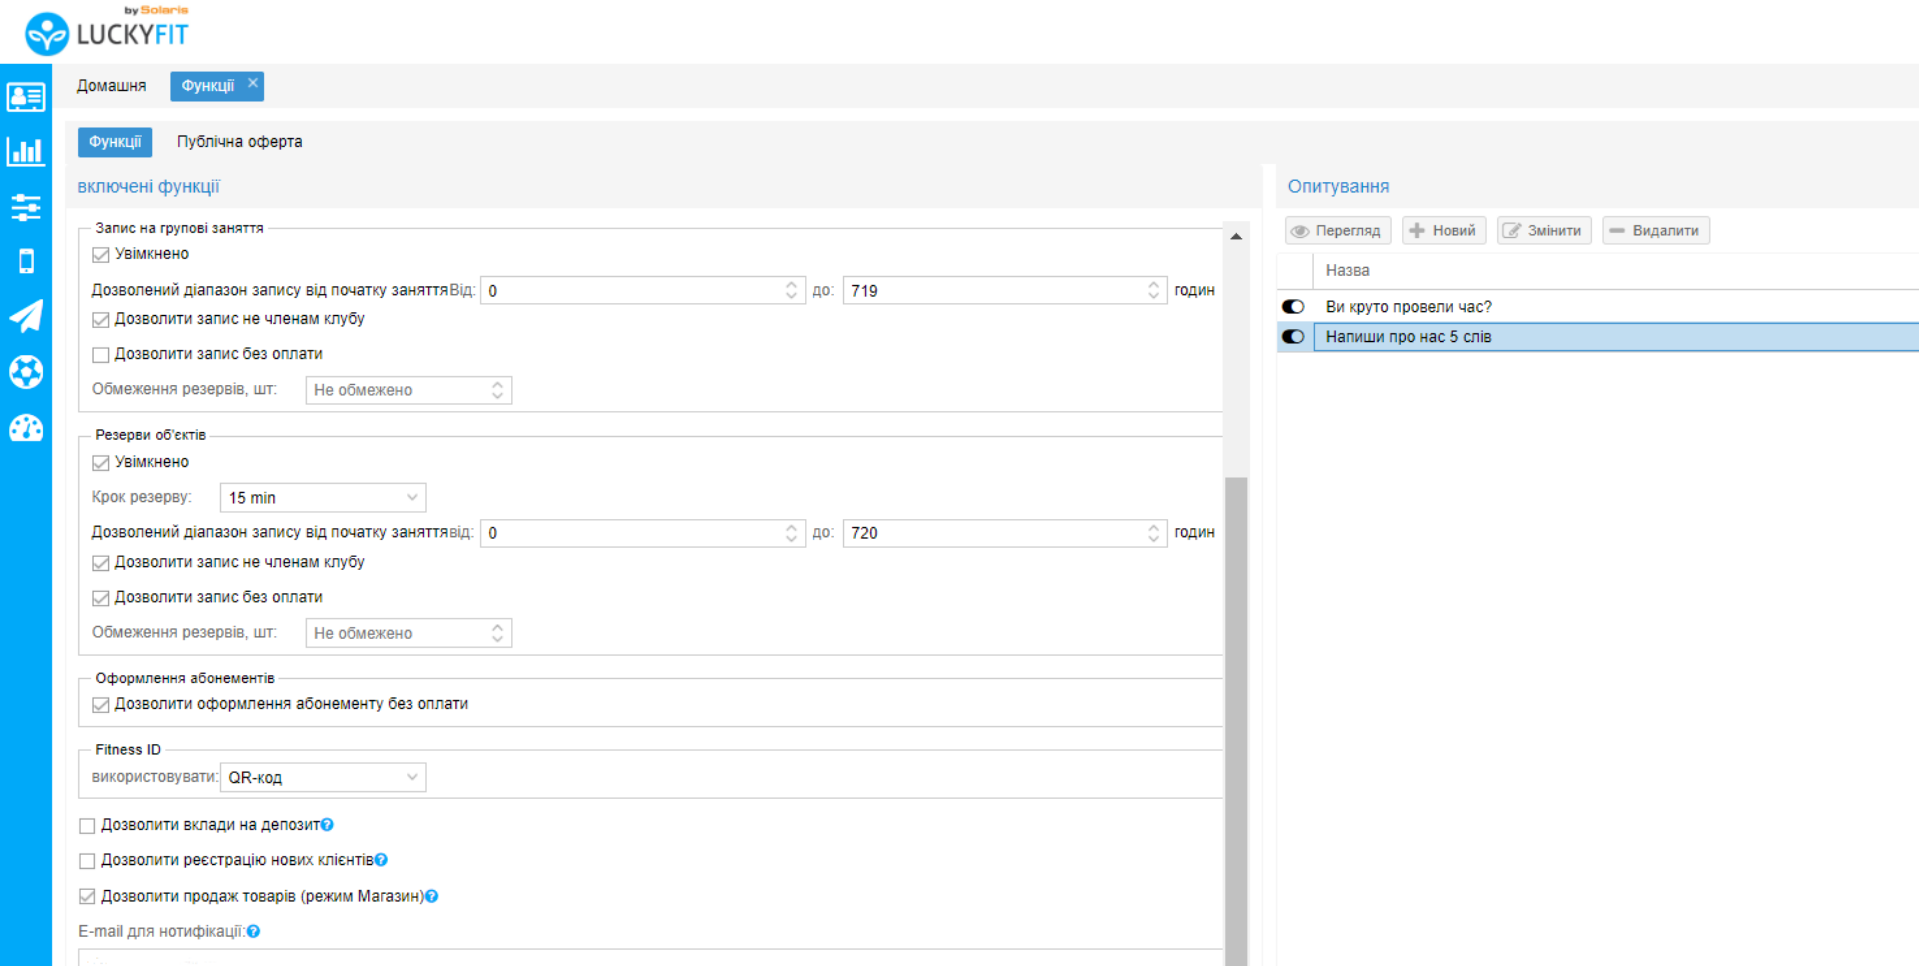Show help for Дозволити реєстрацію нових клієнтів

[381, 860]
